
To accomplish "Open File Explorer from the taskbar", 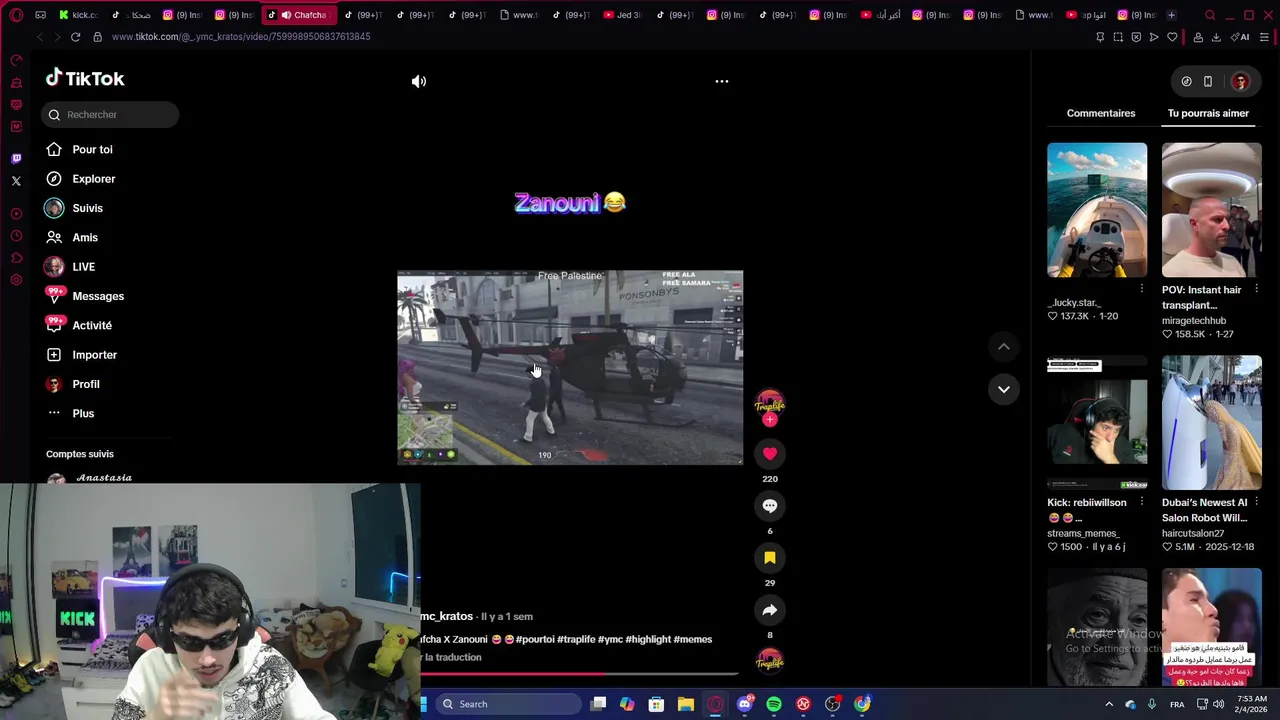I will click(686, 704).
